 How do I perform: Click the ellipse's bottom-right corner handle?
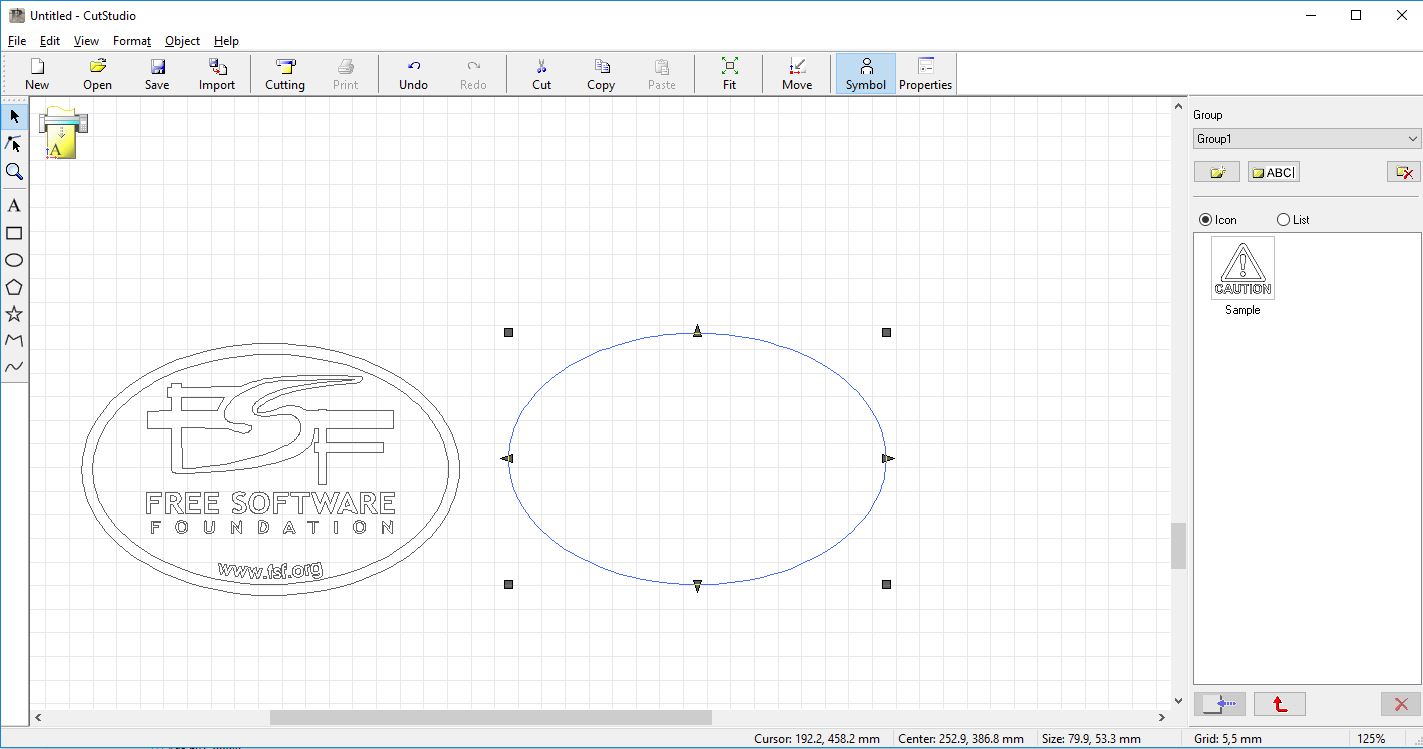tap(886, 584)
